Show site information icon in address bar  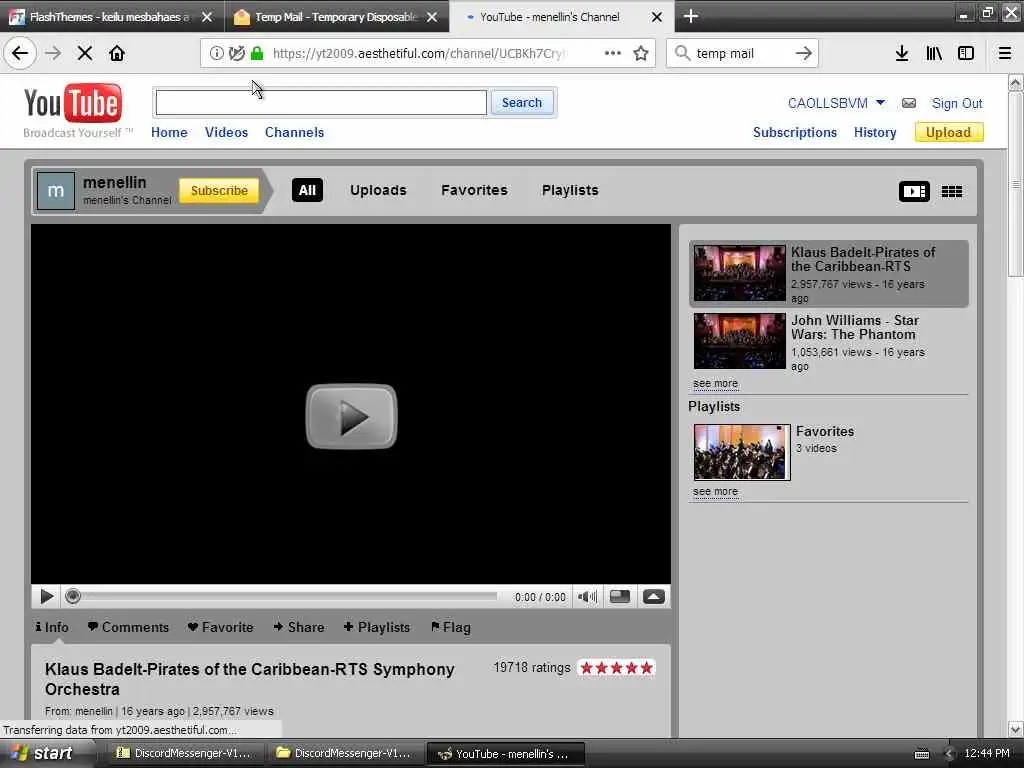[216, 53]
